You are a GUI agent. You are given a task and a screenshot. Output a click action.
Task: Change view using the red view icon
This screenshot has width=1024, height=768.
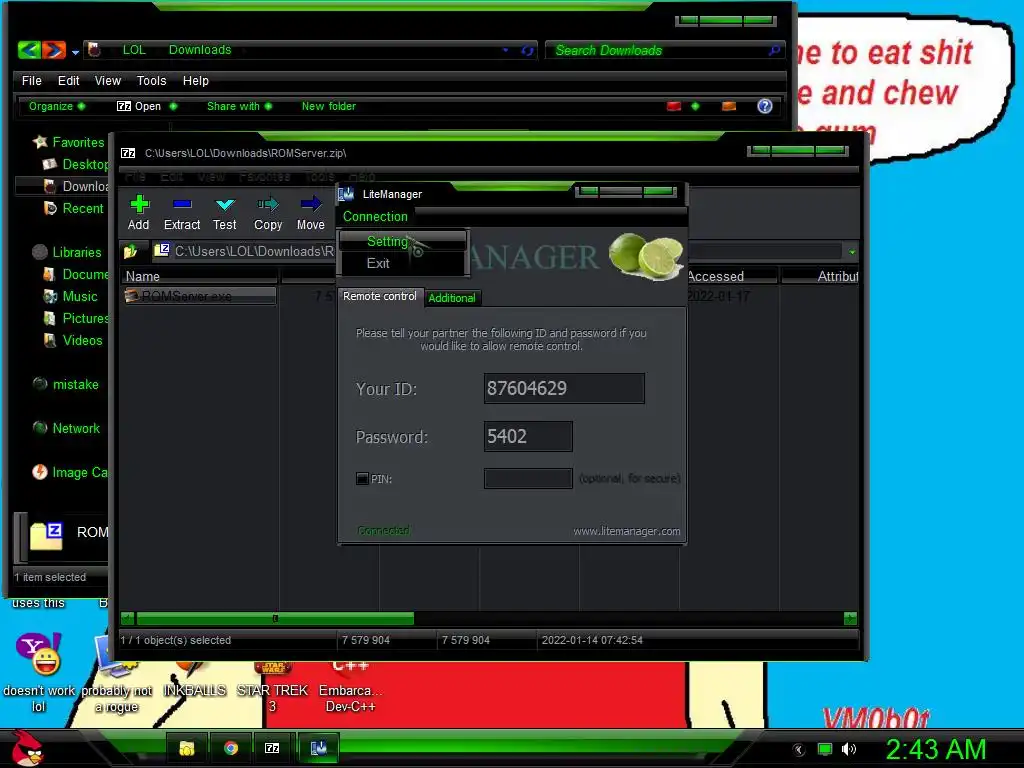(x=674, y=106)
